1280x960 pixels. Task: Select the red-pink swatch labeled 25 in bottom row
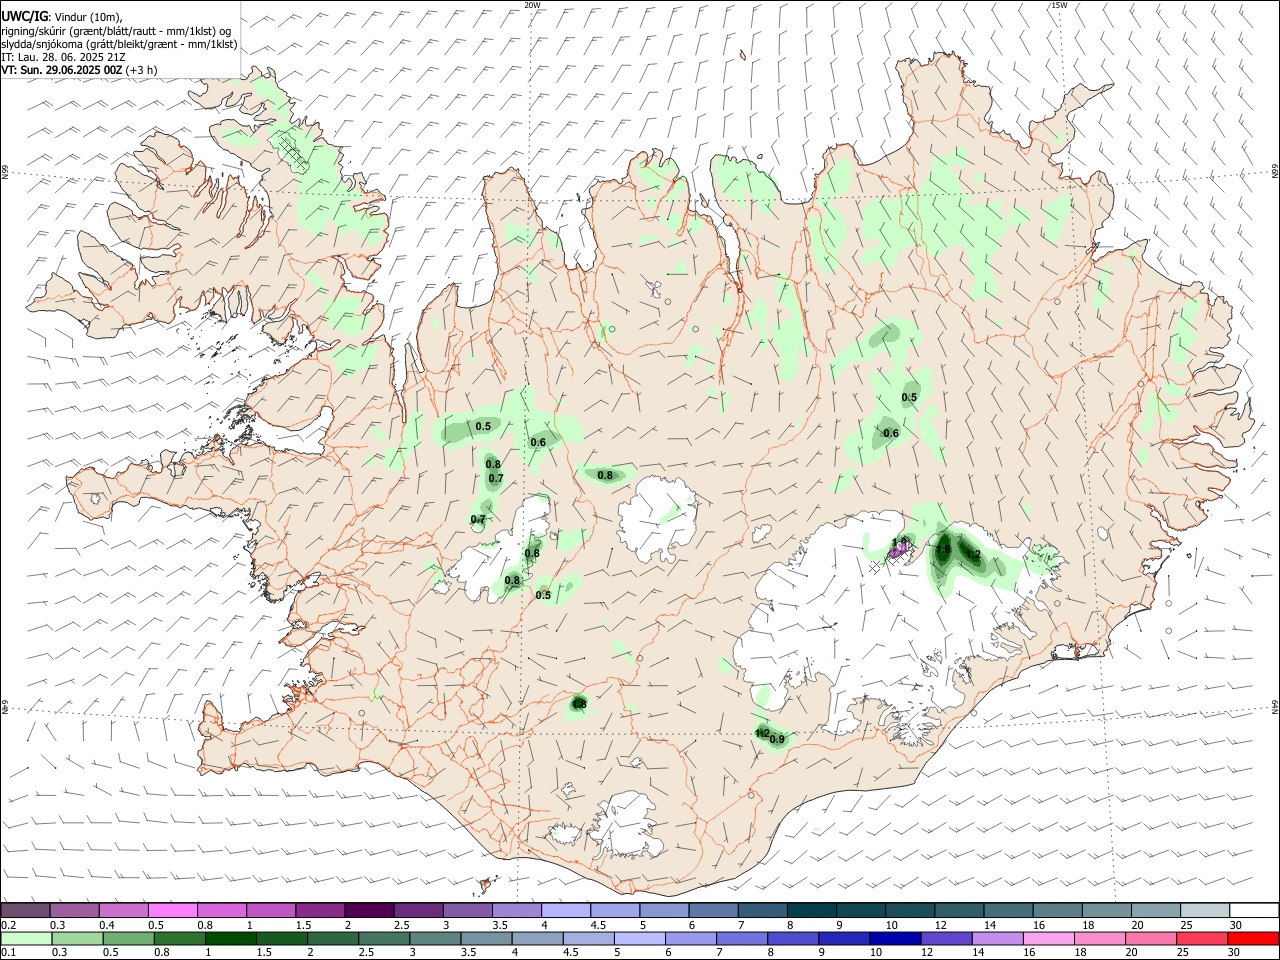(1201, 938)
